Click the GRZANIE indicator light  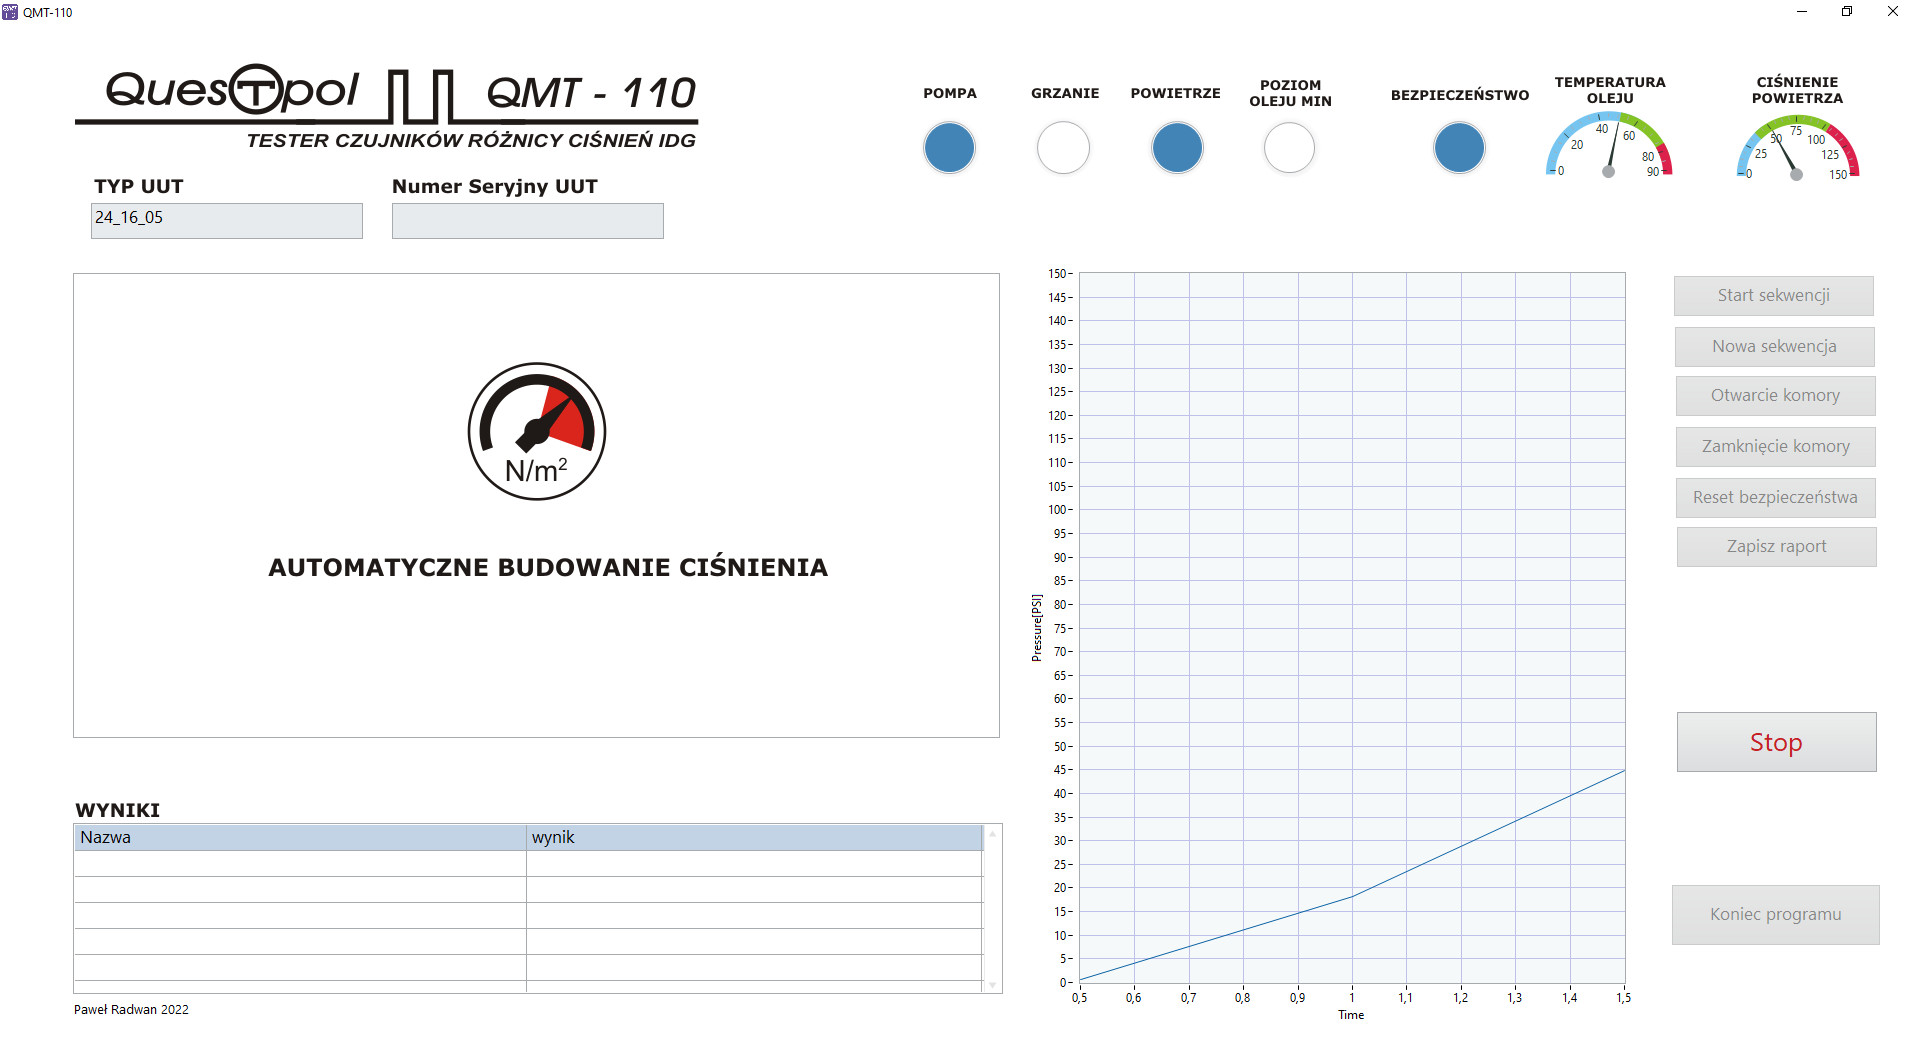coord(1063,148)
